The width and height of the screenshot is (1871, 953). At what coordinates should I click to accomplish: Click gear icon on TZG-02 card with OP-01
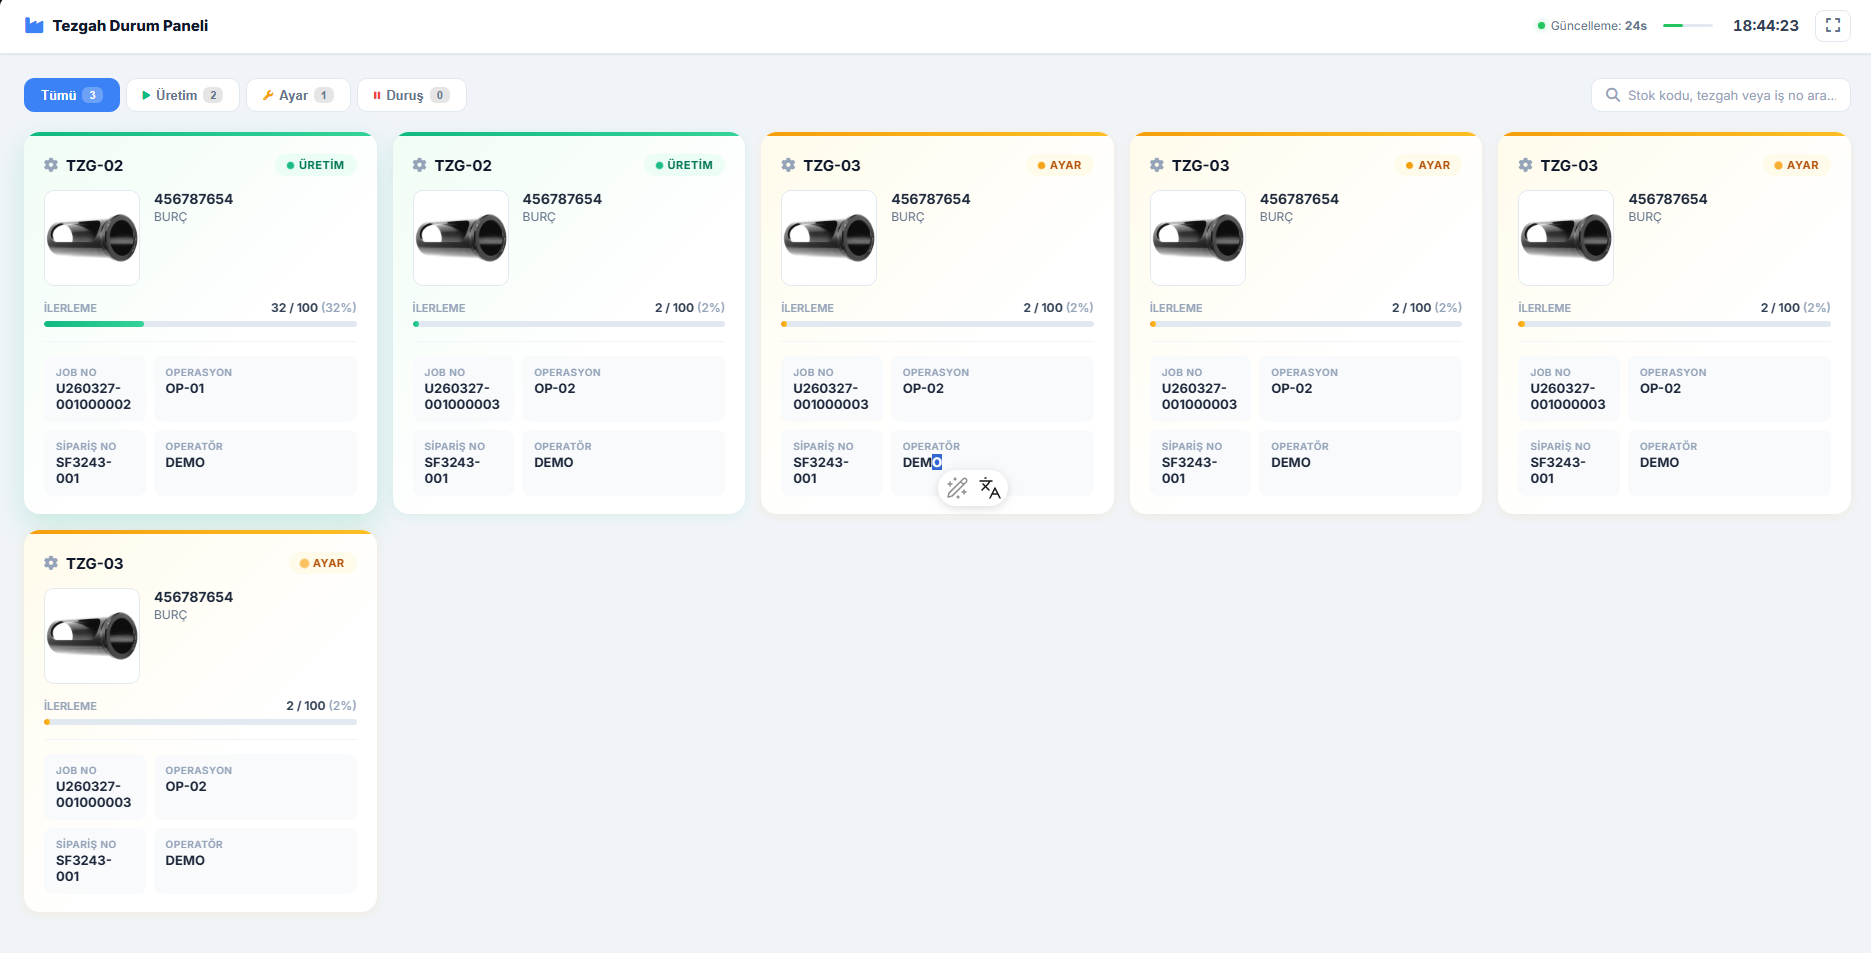coord(51,165)
